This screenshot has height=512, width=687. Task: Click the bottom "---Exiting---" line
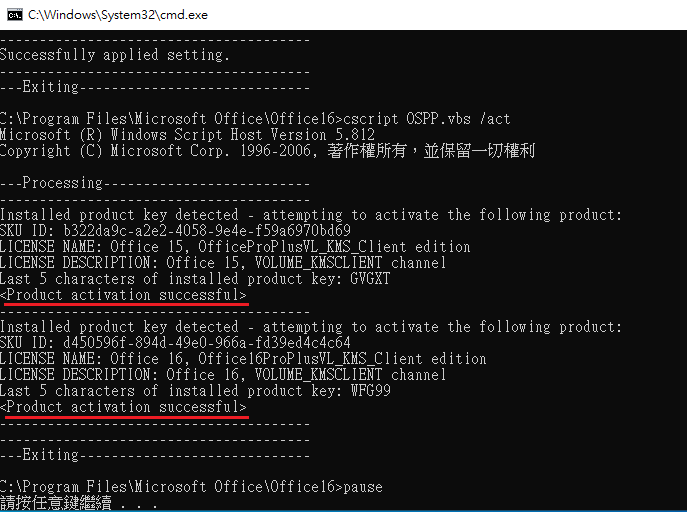point(155,455)
